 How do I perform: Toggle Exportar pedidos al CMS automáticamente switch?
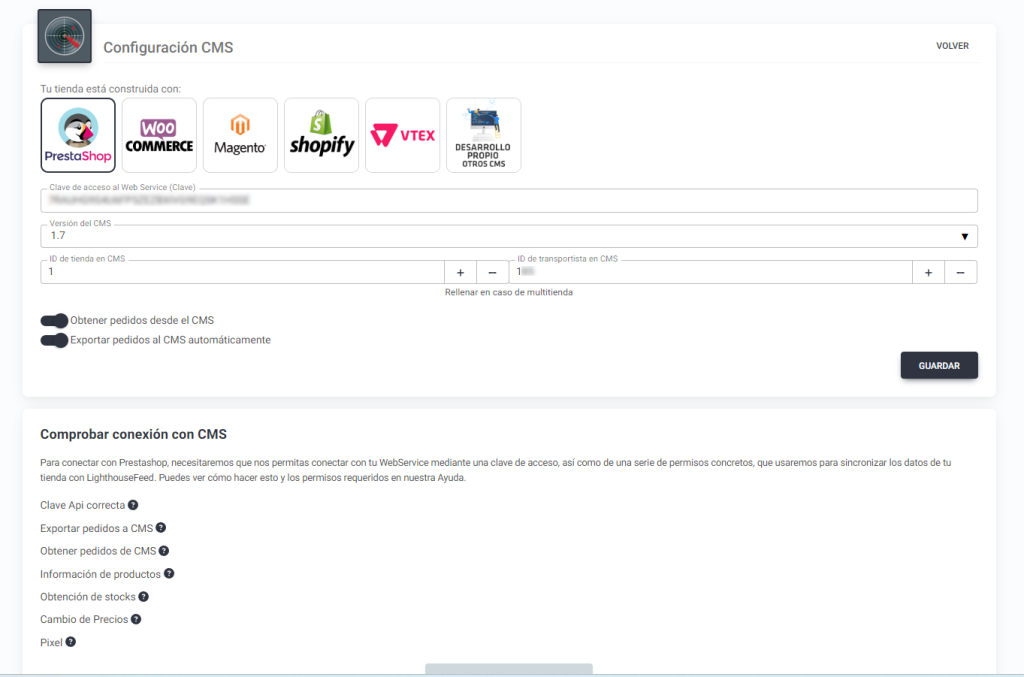pos(54,340)
